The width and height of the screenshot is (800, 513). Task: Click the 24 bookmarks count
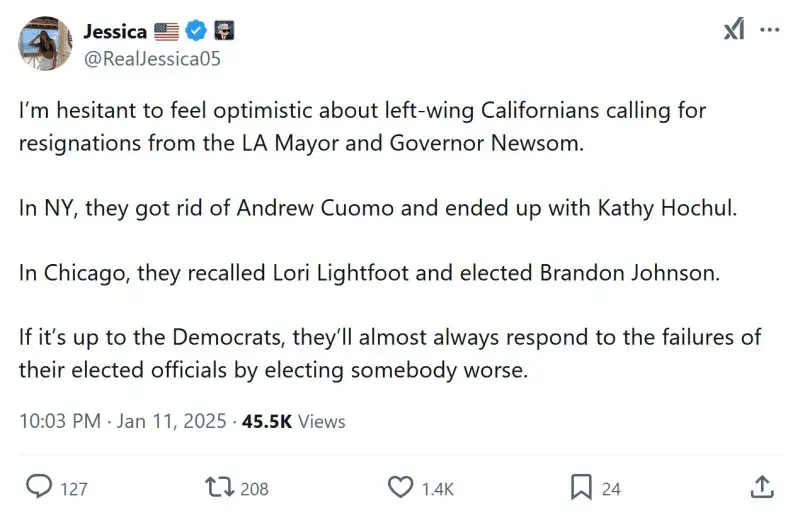pos(611,488)
